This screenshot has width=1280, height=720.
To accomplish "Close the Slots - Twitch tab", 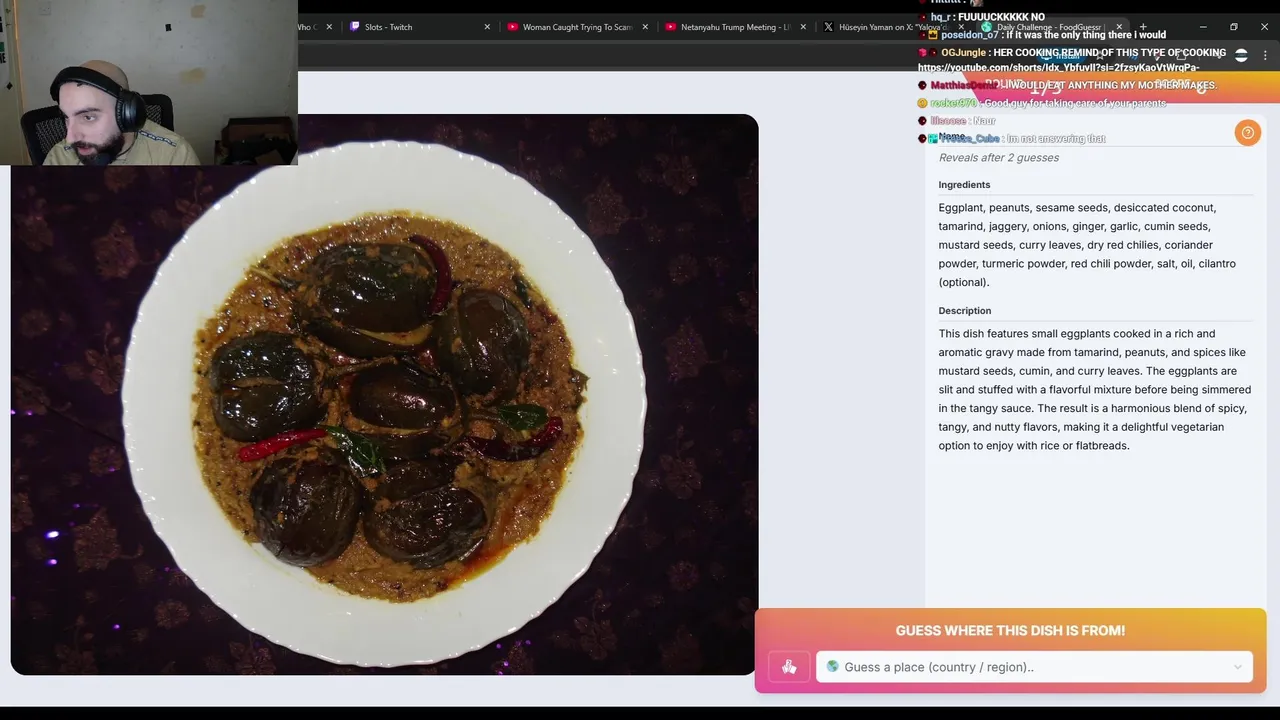I will (x=487, y=27).
